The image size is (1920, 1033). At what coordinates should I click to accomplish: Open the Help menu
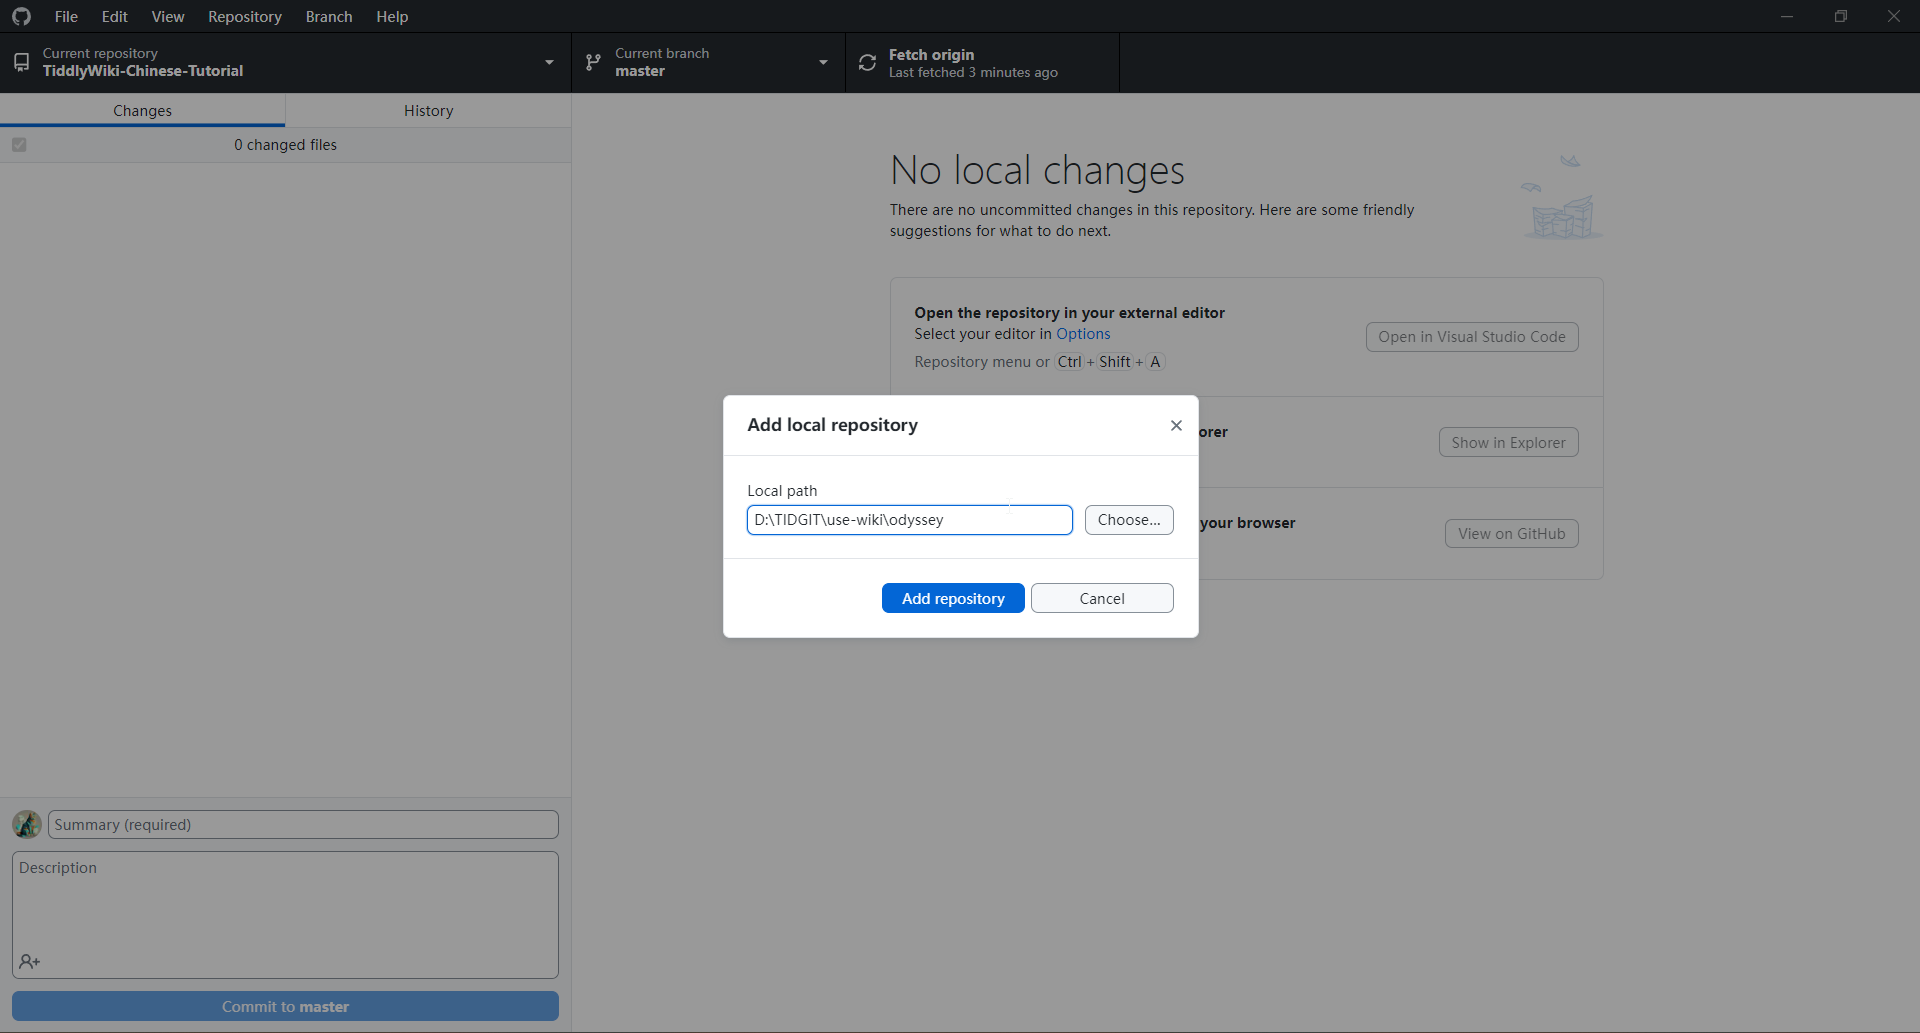(x=392, y=16)
